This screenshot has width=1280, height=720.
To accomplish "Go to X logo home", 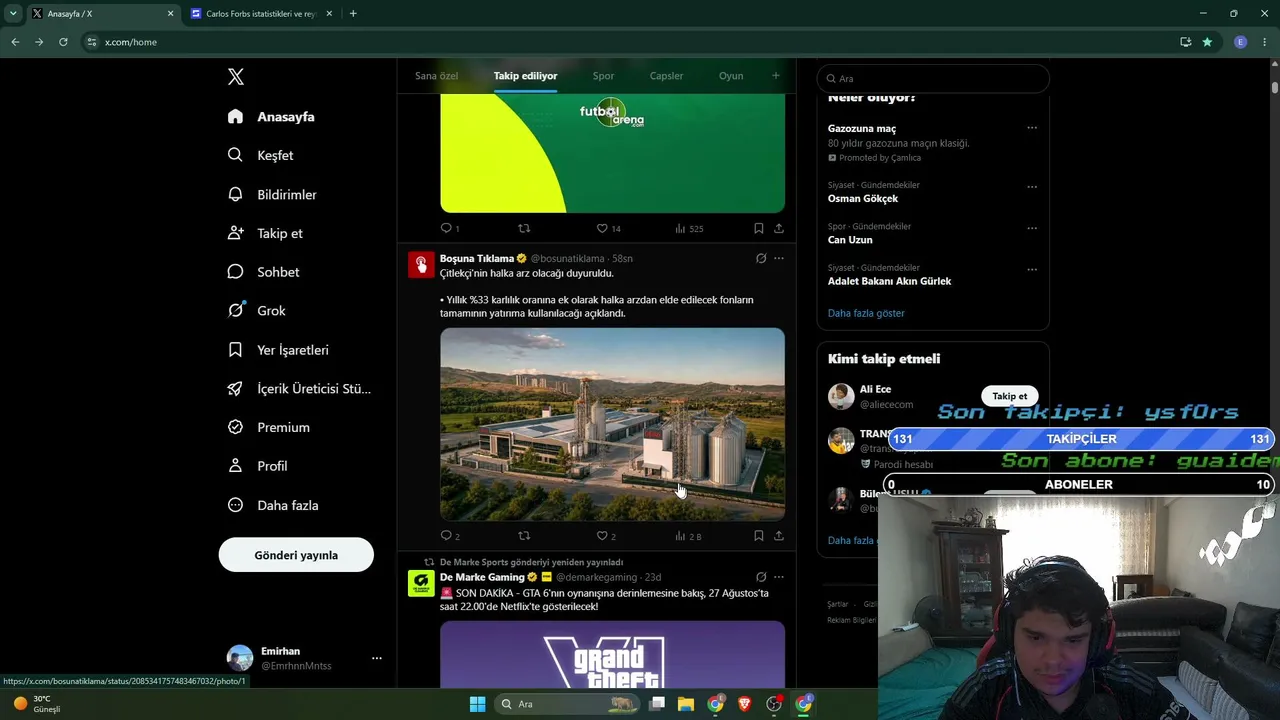I will [236, 77].
